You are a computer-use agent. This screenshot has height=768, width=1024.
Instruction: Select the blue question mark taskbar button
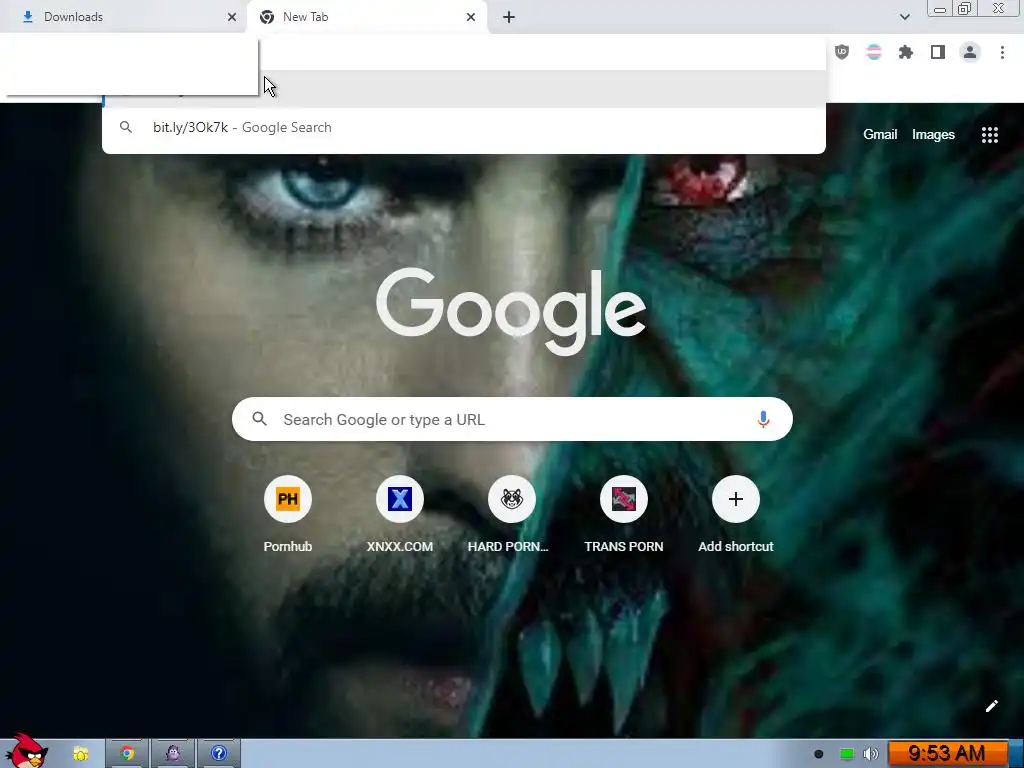219,754
